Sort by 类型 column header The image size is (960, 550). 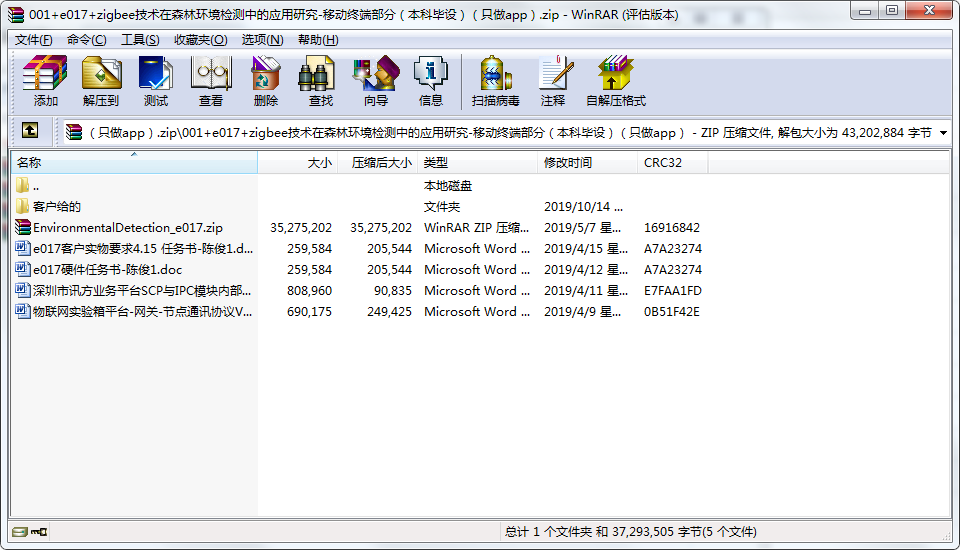pos(478,162)
